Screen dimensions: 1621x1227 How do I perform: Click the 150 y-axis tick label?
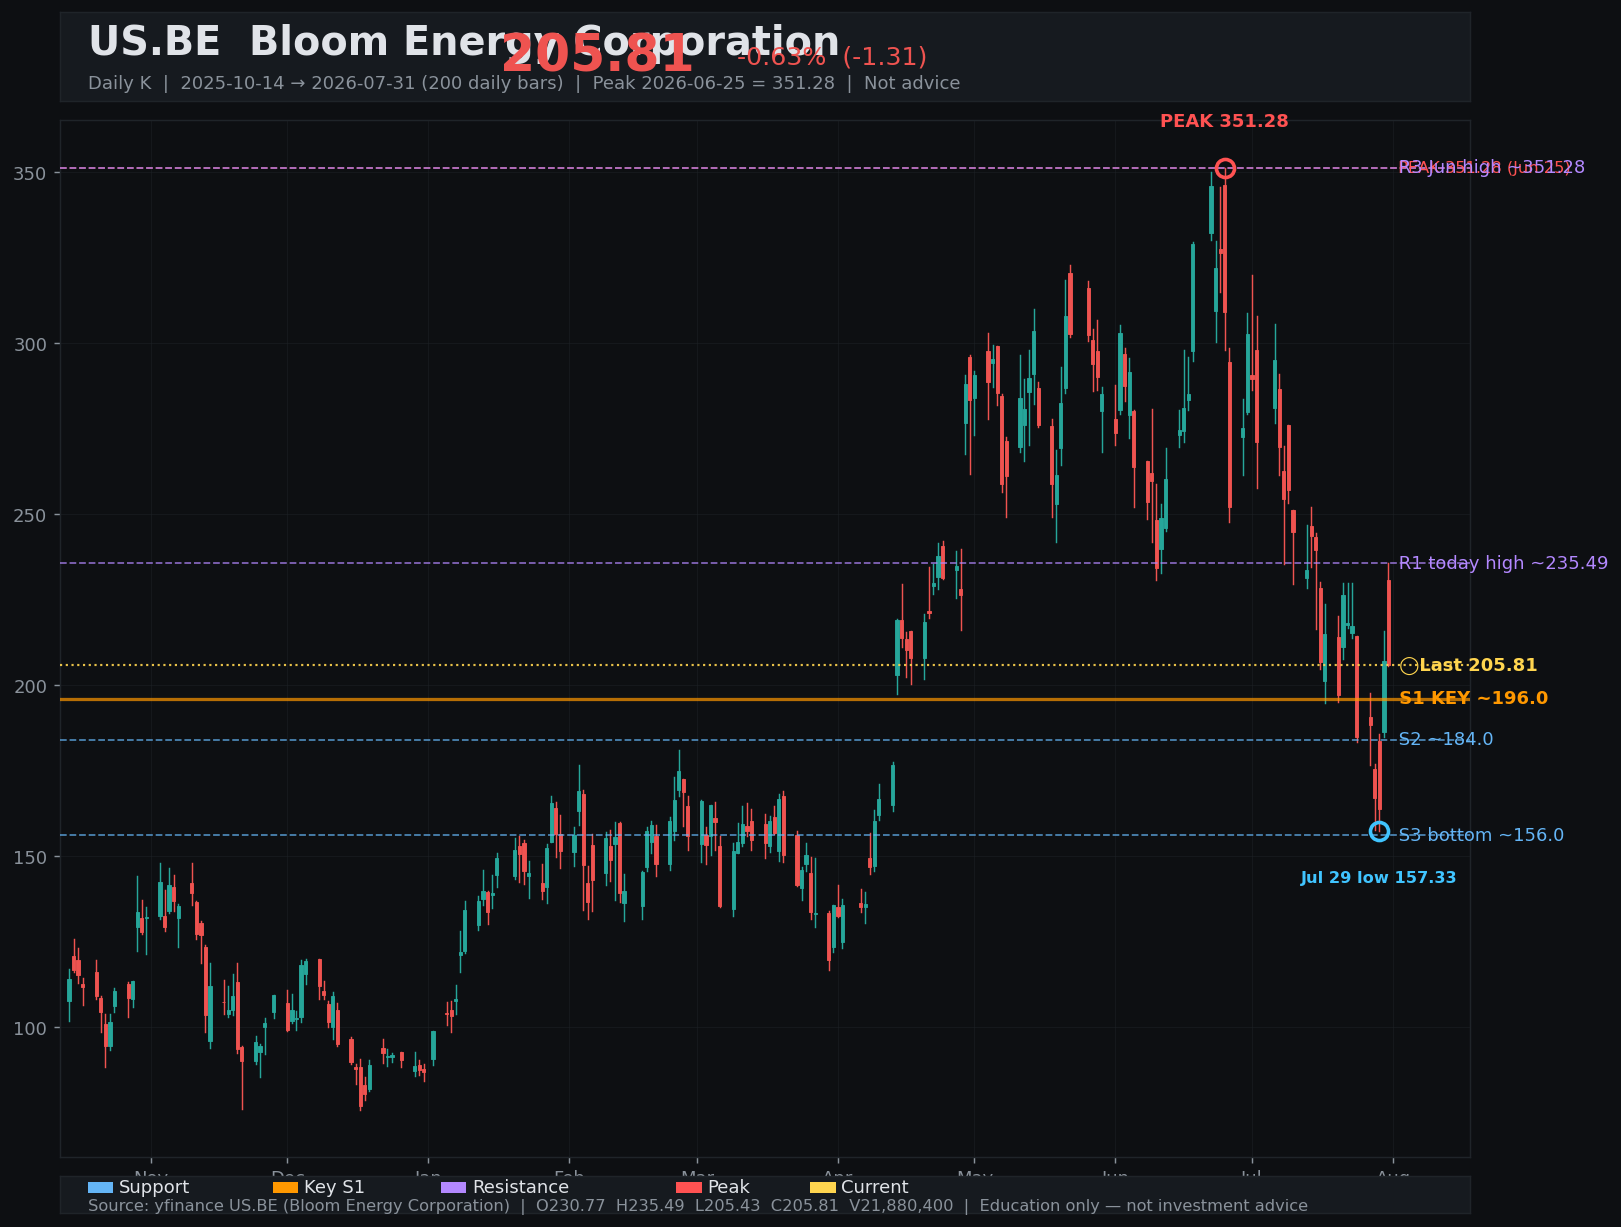pyautogui.click(x=32, y=857)
